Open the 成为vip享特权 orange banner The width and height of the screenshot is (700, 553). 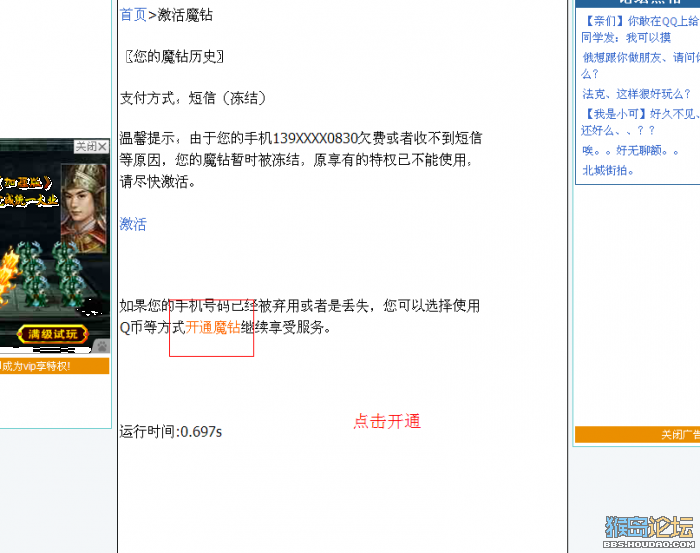(x=54, y=366)
